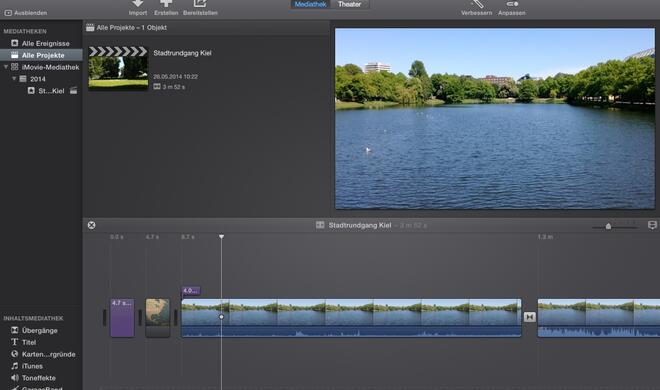Select Alle Projekte in sidebar
The image size is (660, 390).
click(x=41, y=55)
